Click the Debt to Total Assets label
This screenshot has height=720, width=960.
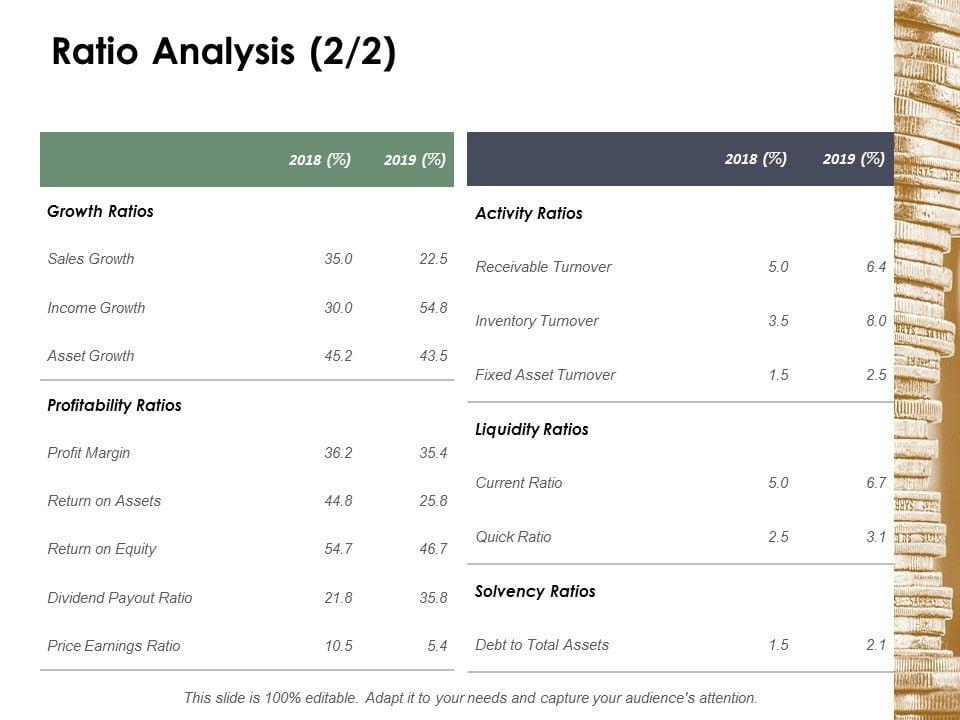542,645
